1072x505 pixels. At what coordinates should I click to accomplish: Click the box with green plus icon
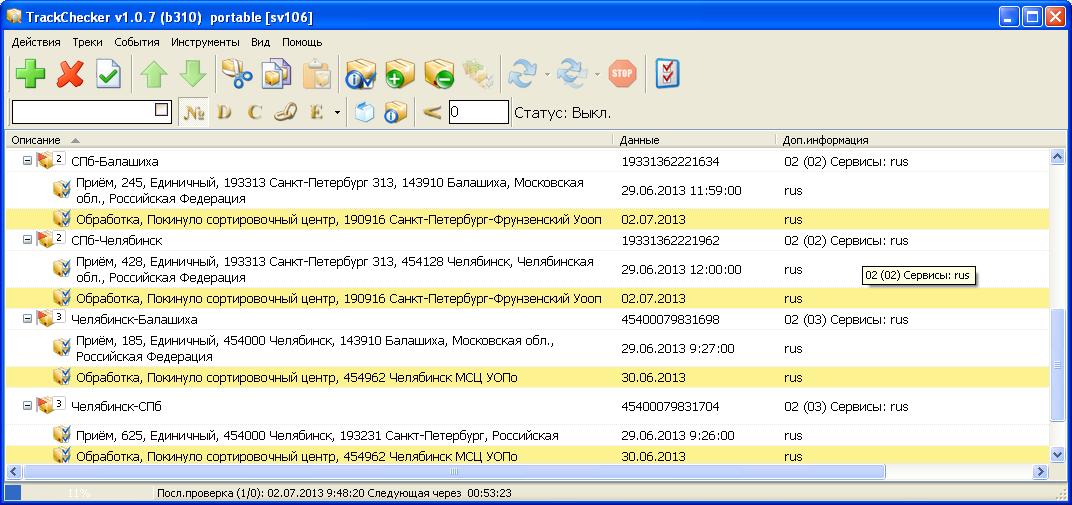pyautogui.click(x=399, y=74)
